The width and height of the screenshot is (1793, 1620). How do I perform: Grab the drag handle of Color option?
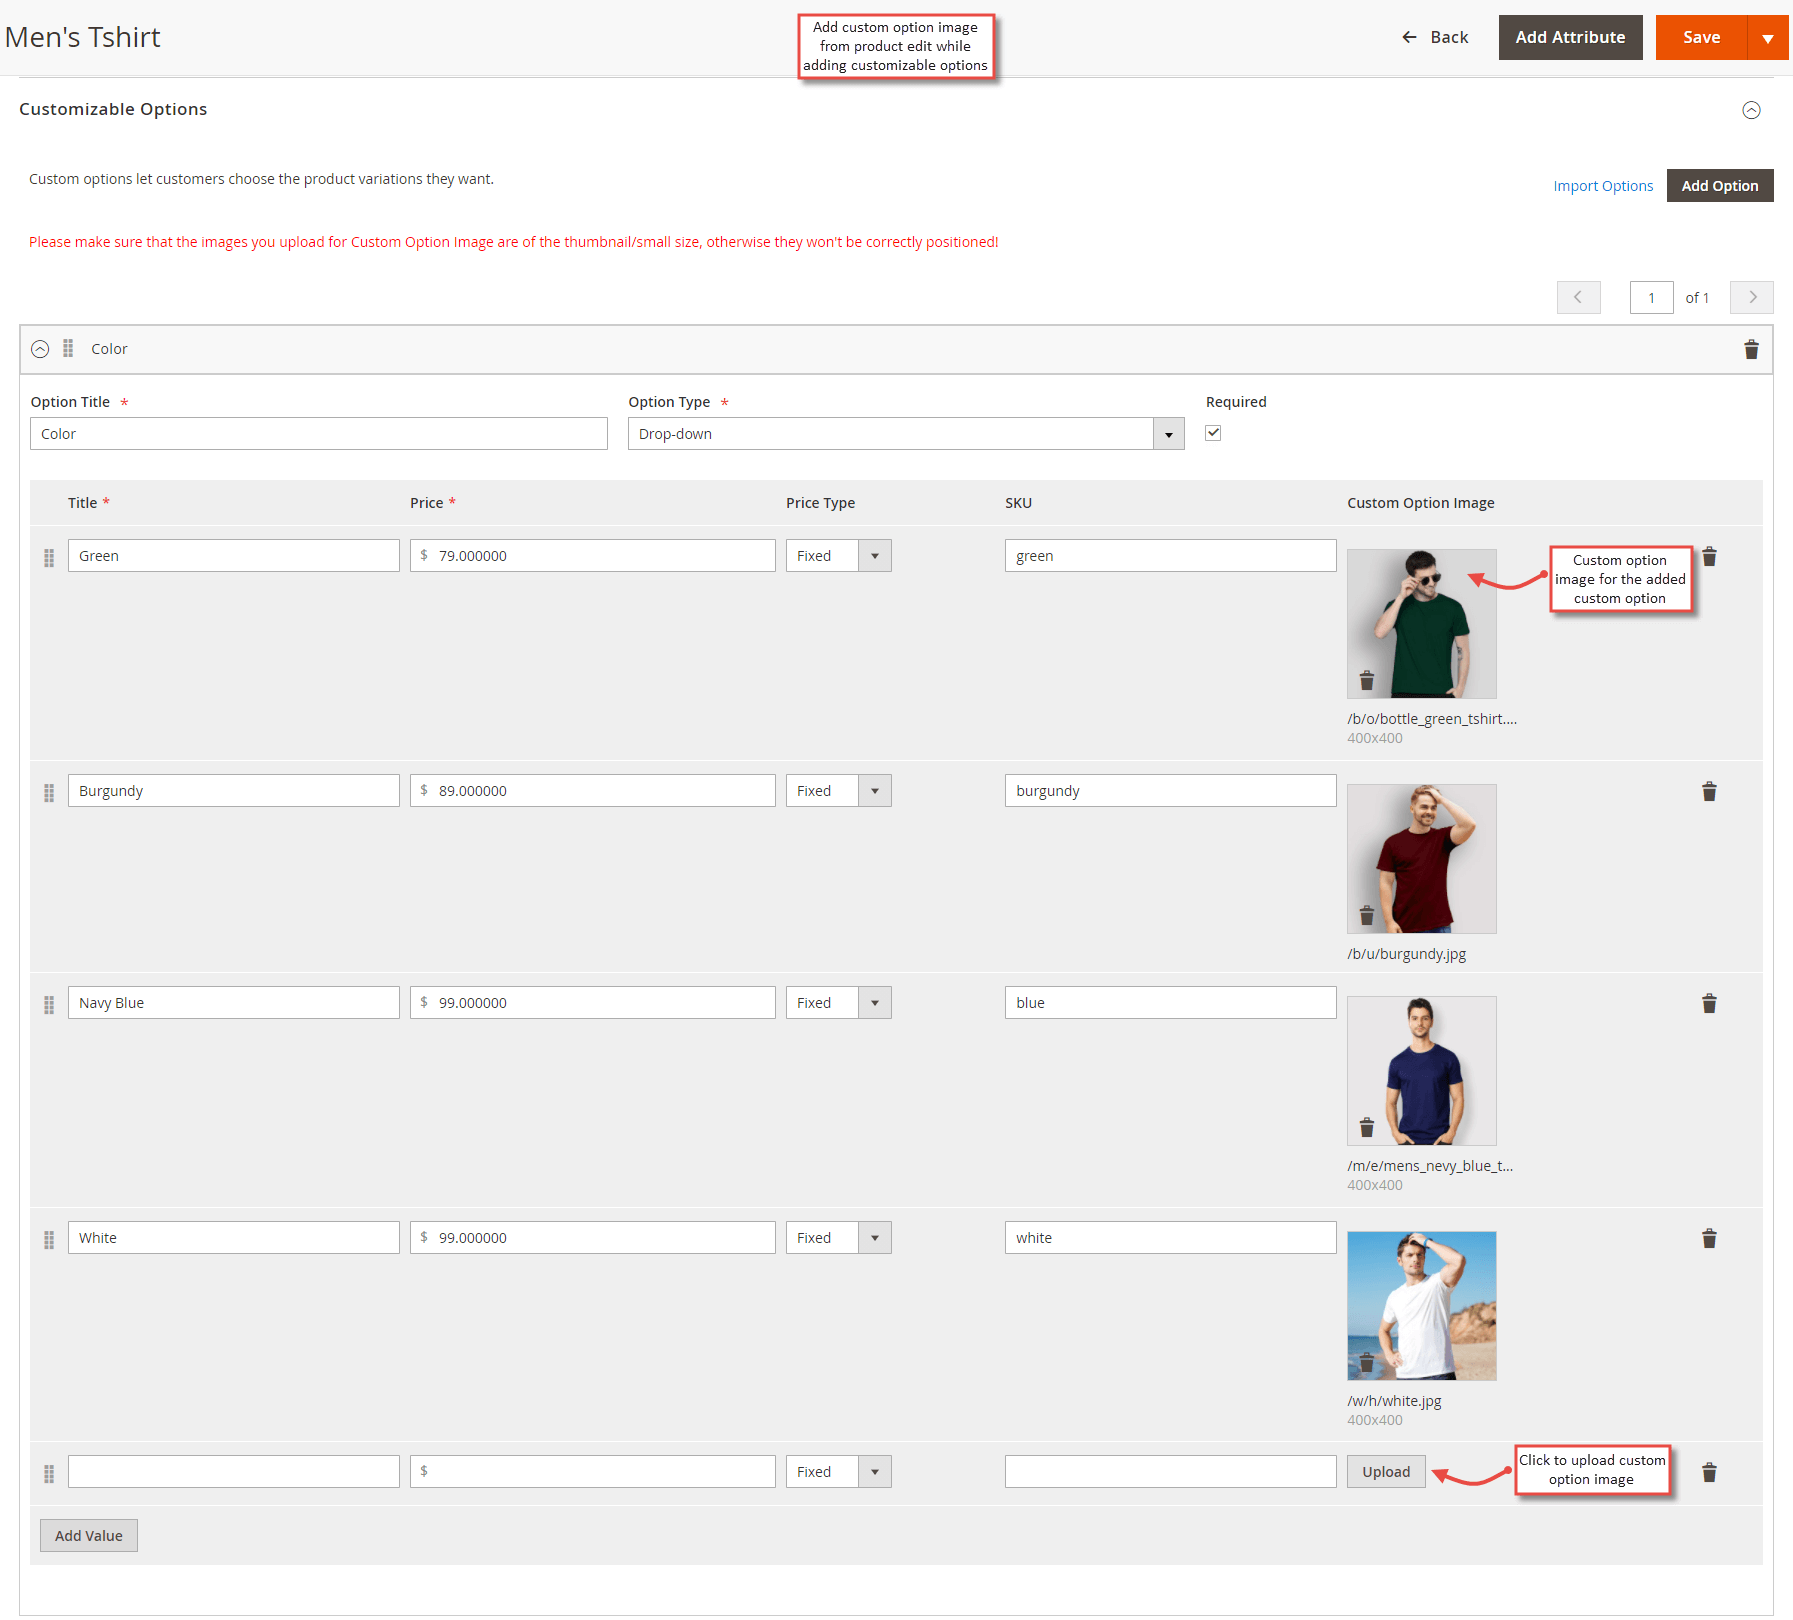coord(68,348)
